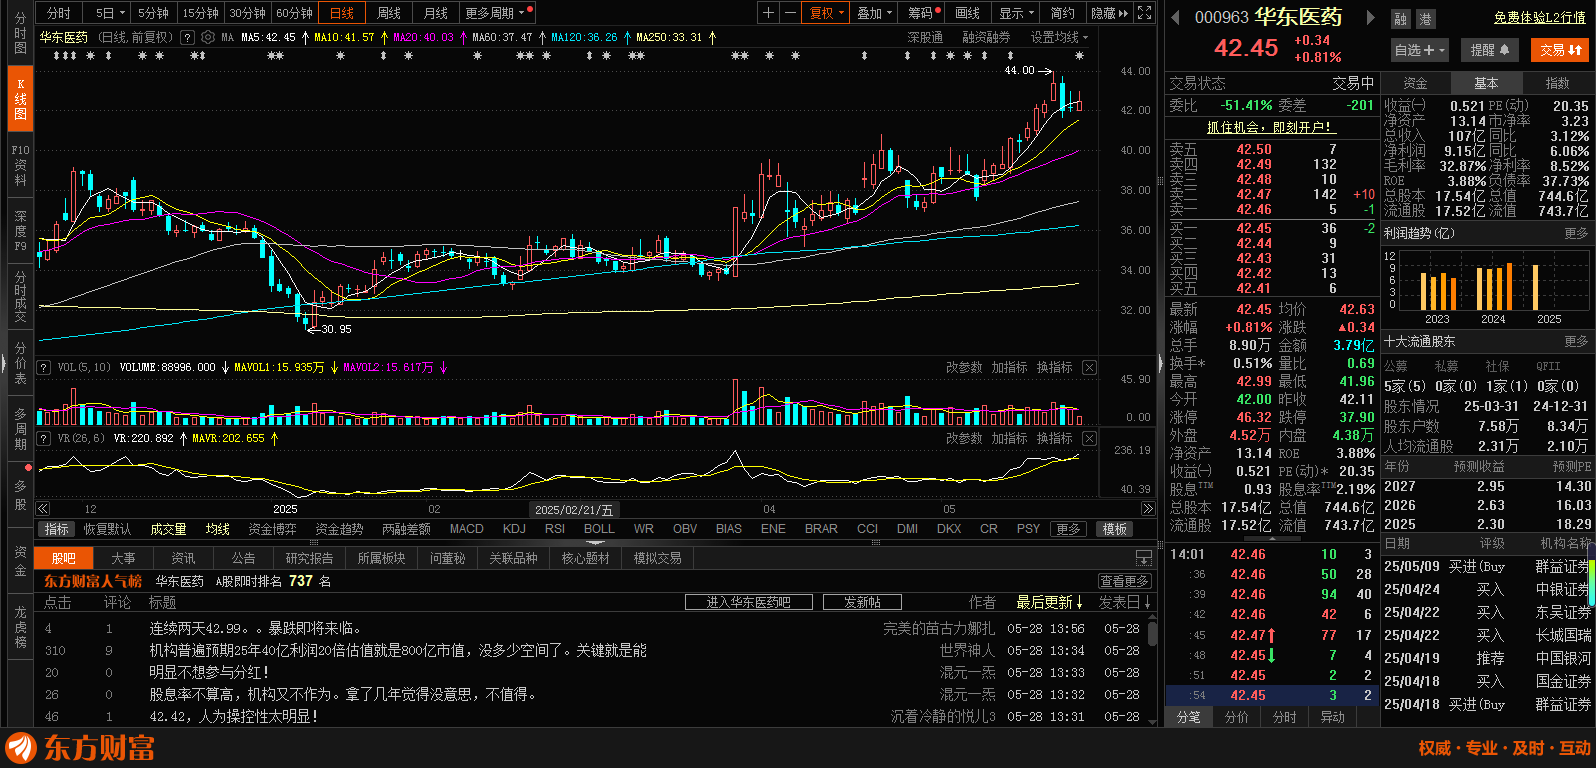Toggle the 成交量 indicator
Image resolution: width=1596 pixels, height=768 pixels.
pos(168,529)
